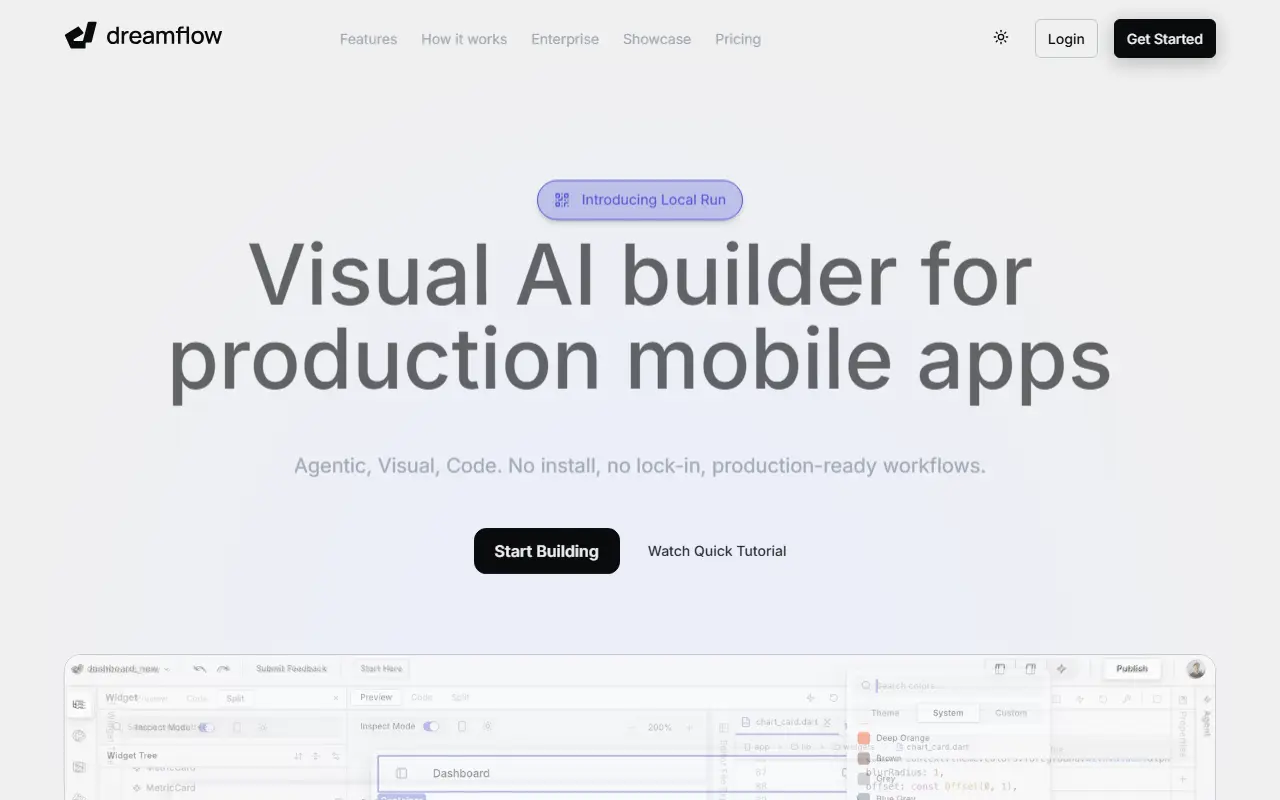
Task: View the Pricing page
Action: [738, 39]
